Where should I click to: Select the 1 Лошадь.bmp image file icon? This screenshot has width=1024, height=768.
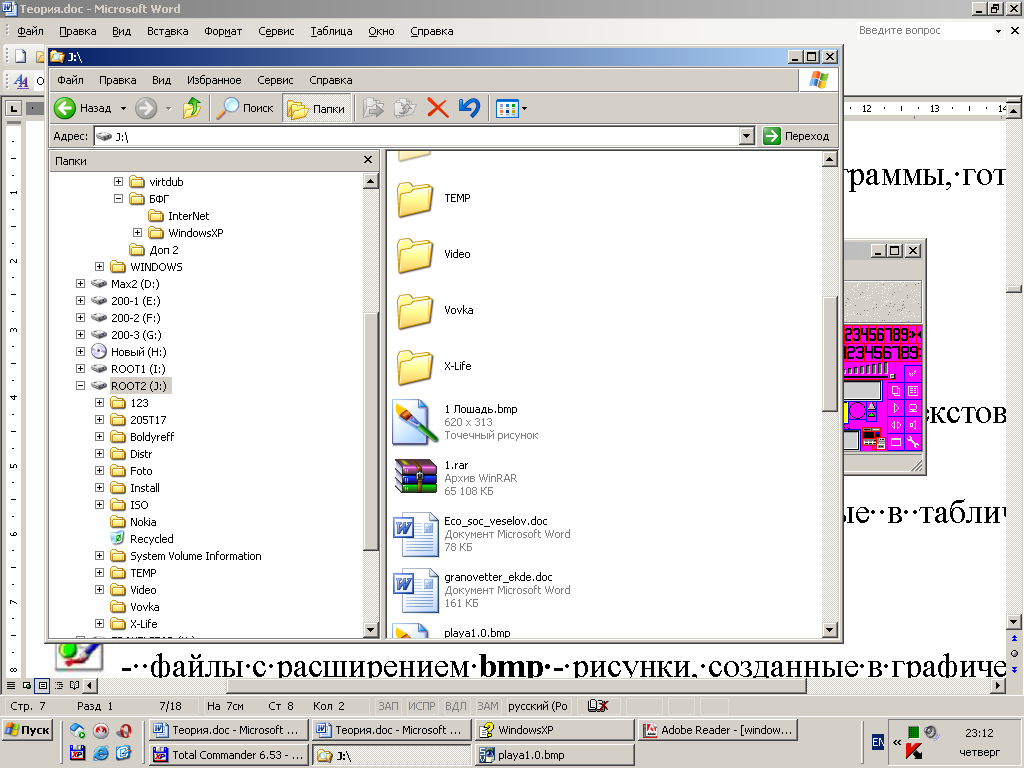415,421
